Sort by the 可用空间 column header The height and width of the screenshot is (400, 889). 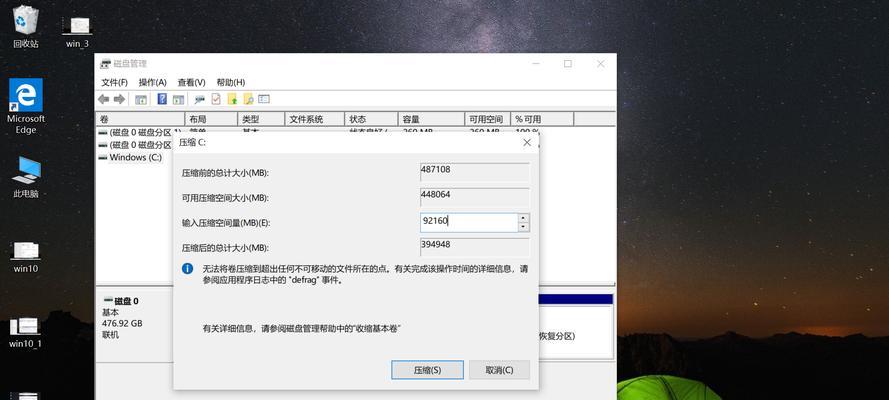[488, 119]
